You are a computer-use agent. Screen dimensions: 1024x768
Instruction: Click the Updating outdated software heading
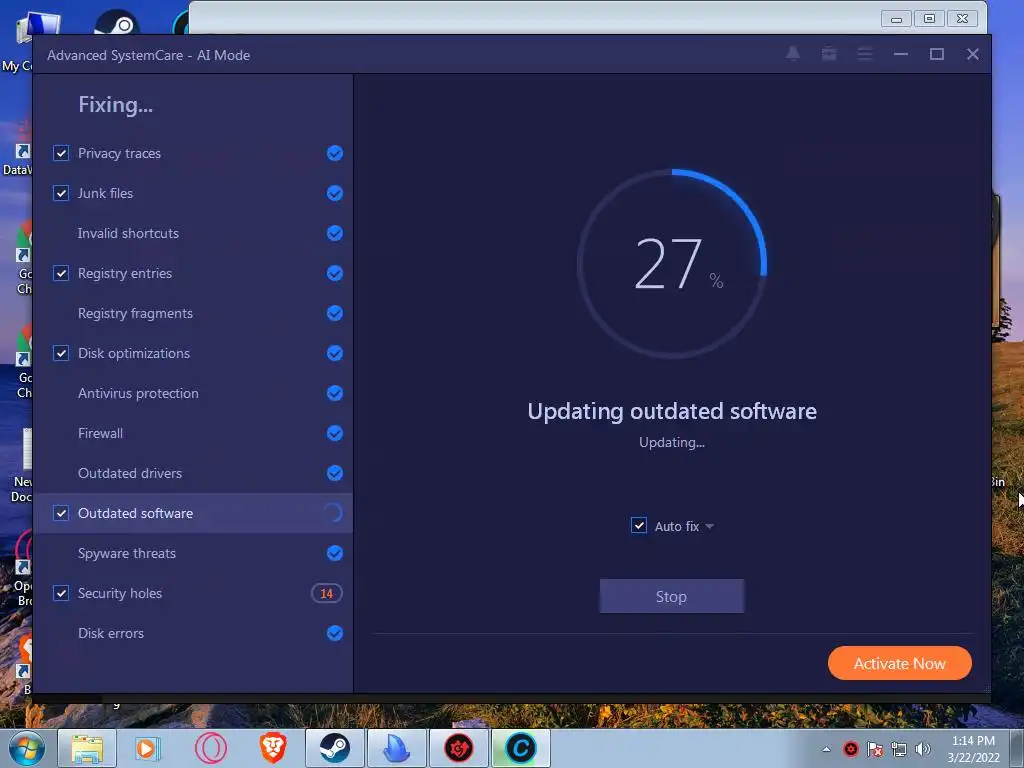pos(672,411)
